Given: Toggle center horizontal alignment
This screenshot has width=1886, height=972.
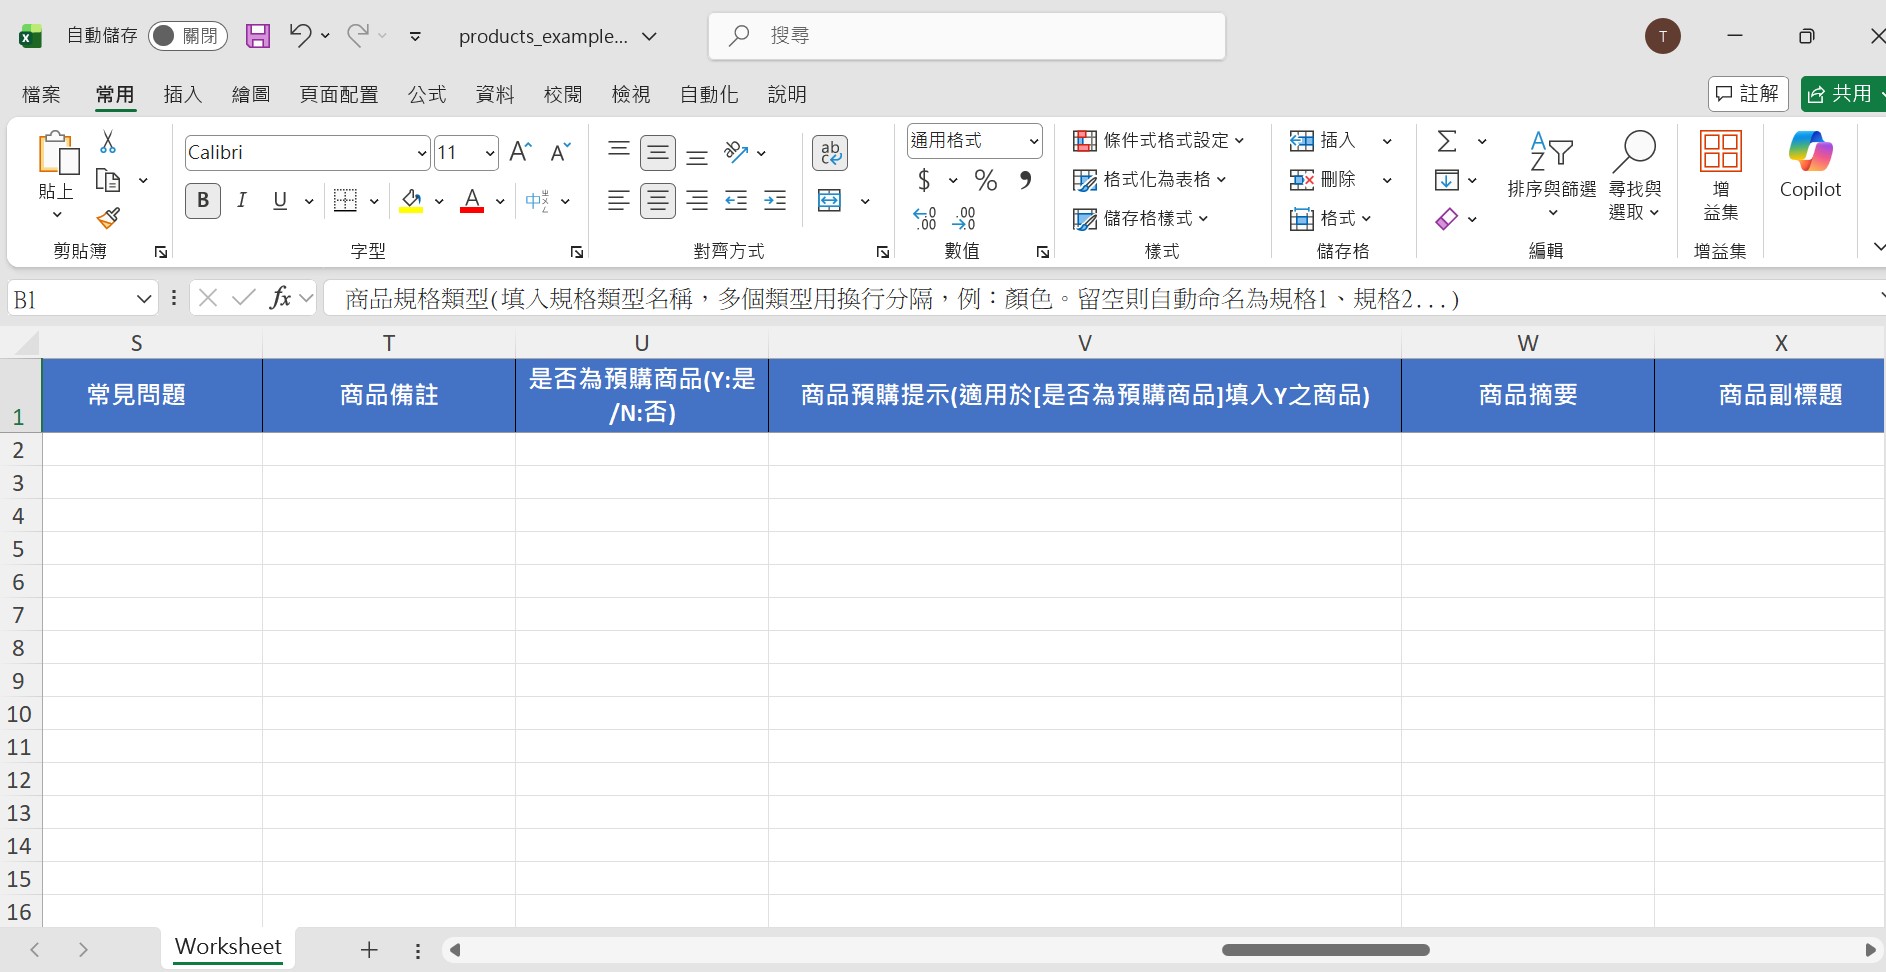Looking at the screenshot, I should coord(658,201).
